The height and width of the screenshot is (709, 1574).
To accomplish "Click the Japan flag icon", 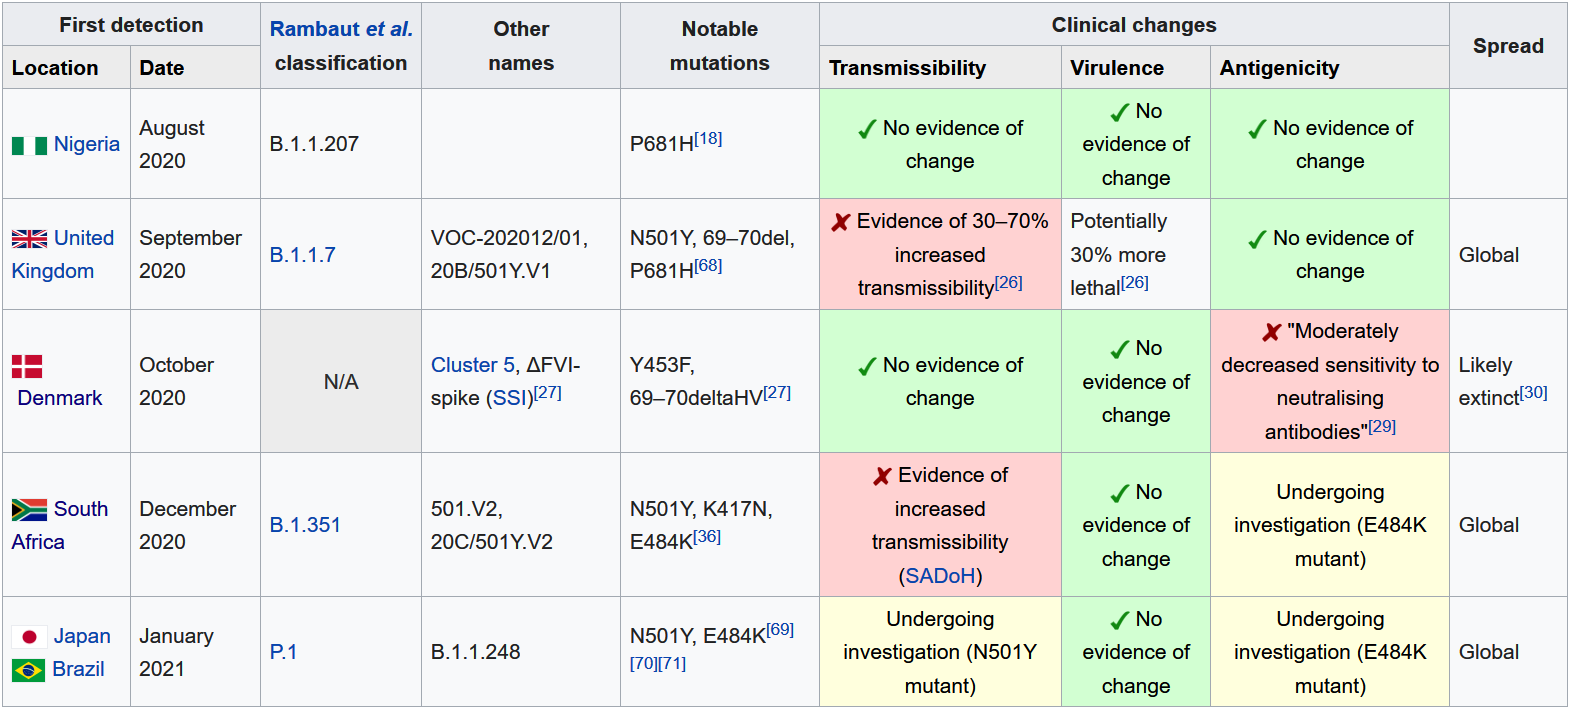I will 29,637.
